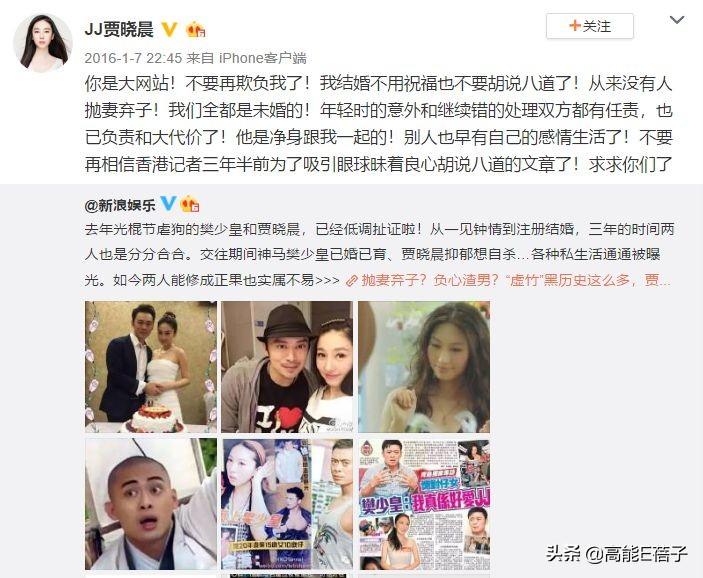View the shaved-head monk photo

click(151, 504)
